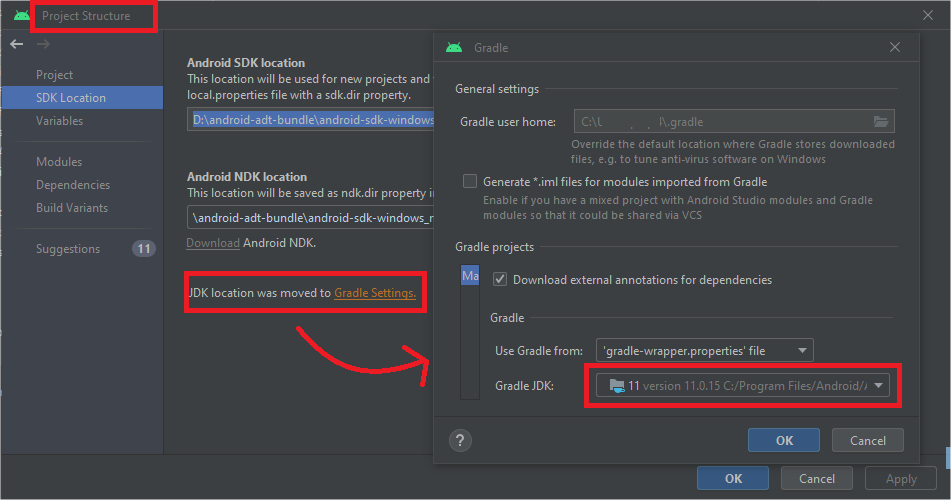
Task: Go back with the left arrow icon
Action: pos(16,44)
